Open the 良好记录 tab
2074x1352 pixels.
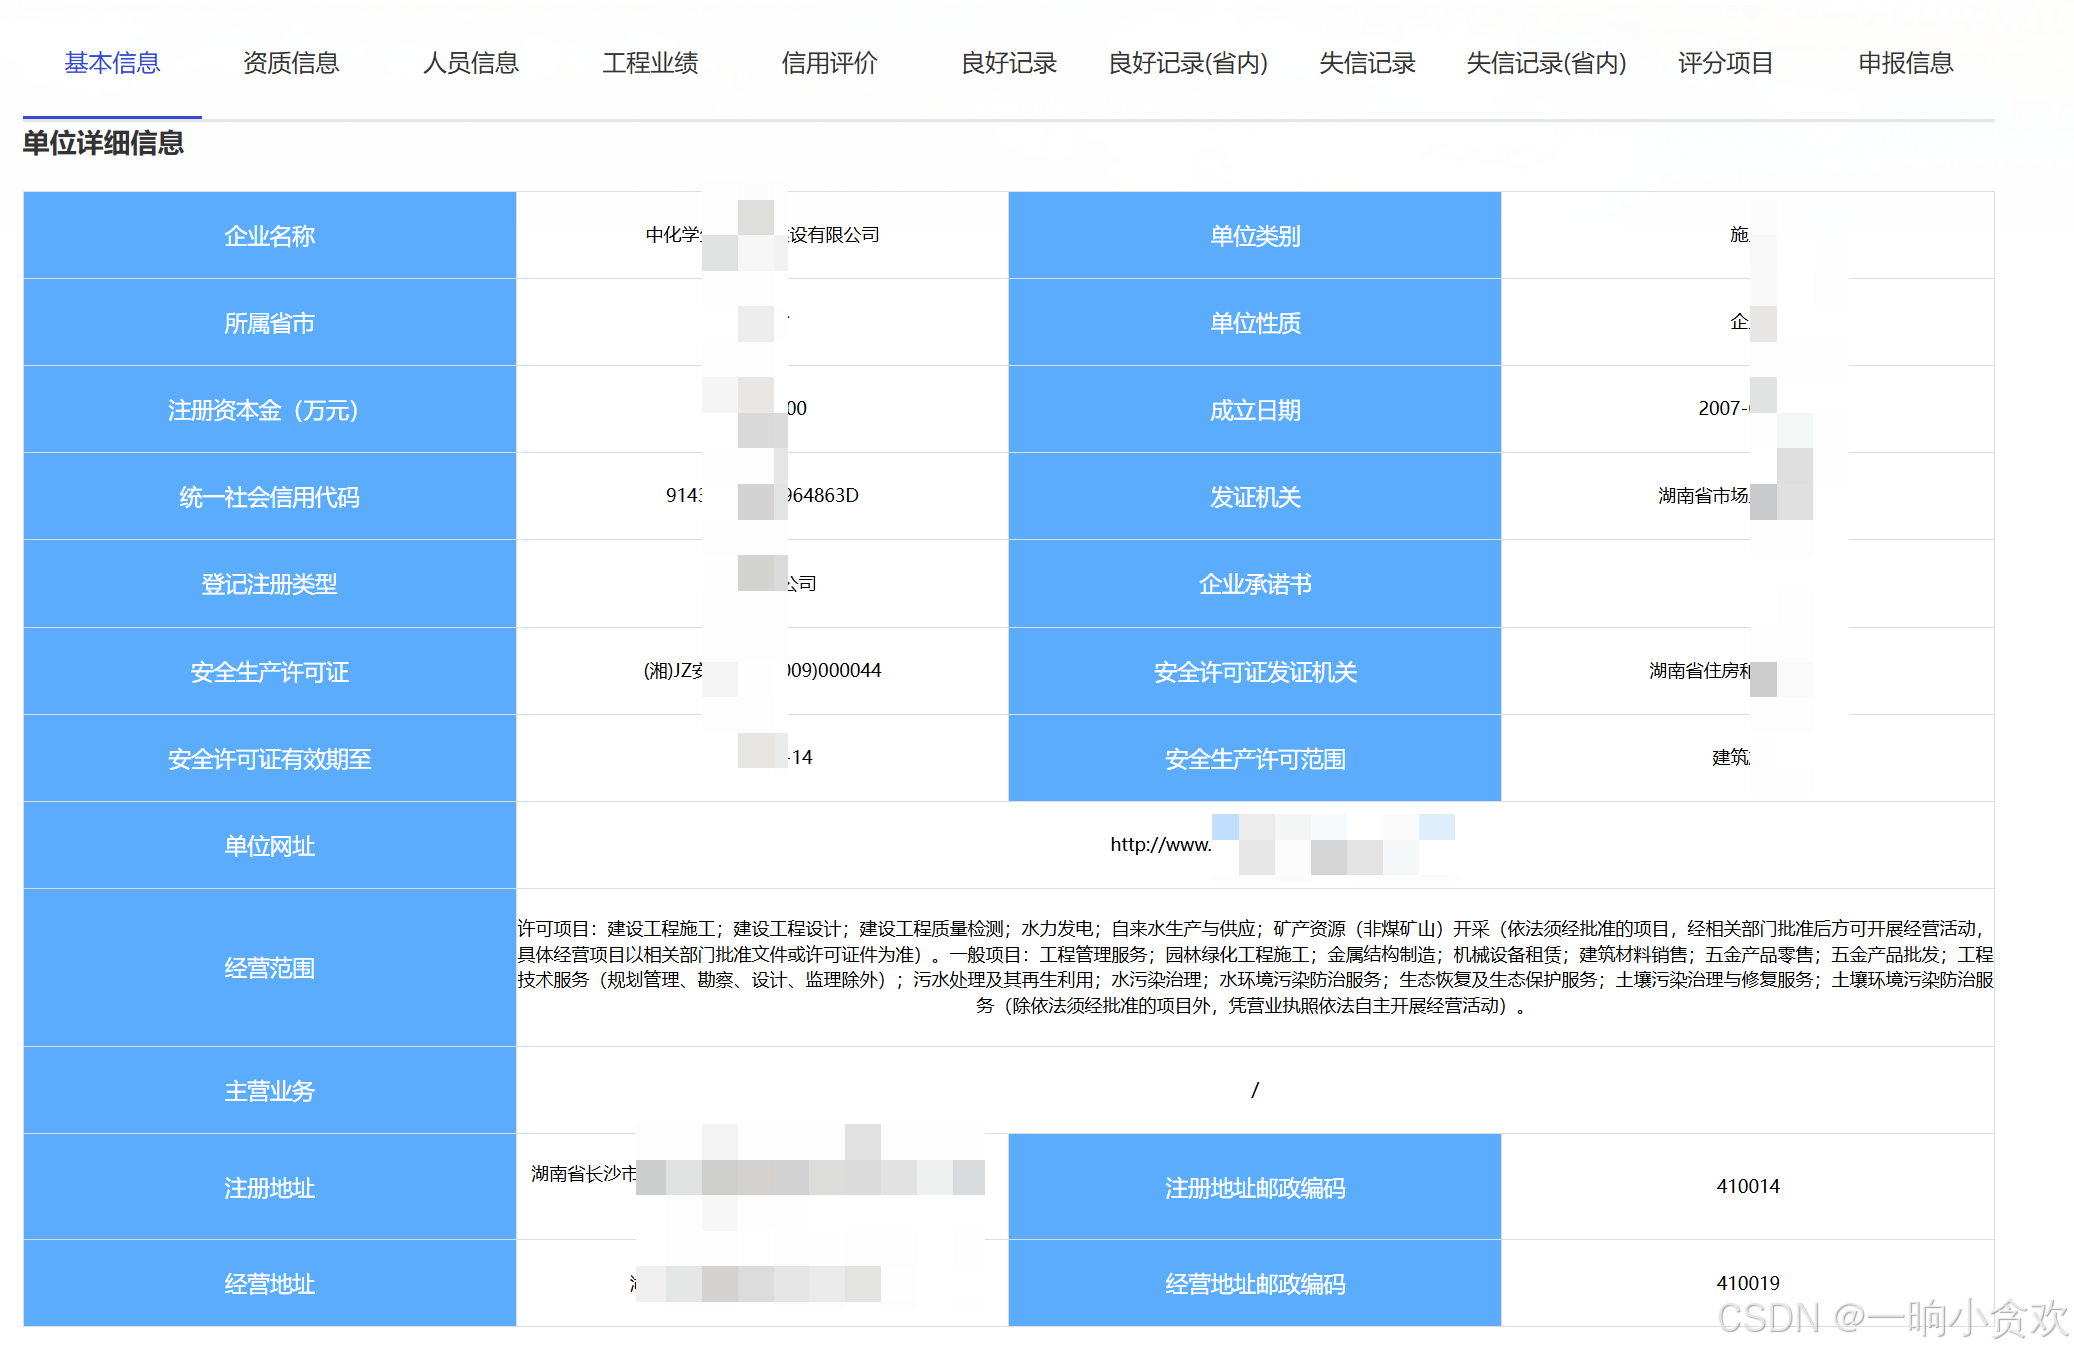[1007, 63]
